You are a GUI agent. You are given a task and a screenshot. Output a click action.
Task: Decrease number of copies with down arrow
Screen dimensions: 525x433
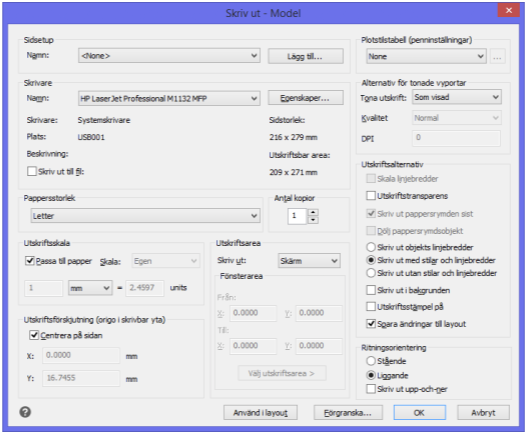(313, 220)
